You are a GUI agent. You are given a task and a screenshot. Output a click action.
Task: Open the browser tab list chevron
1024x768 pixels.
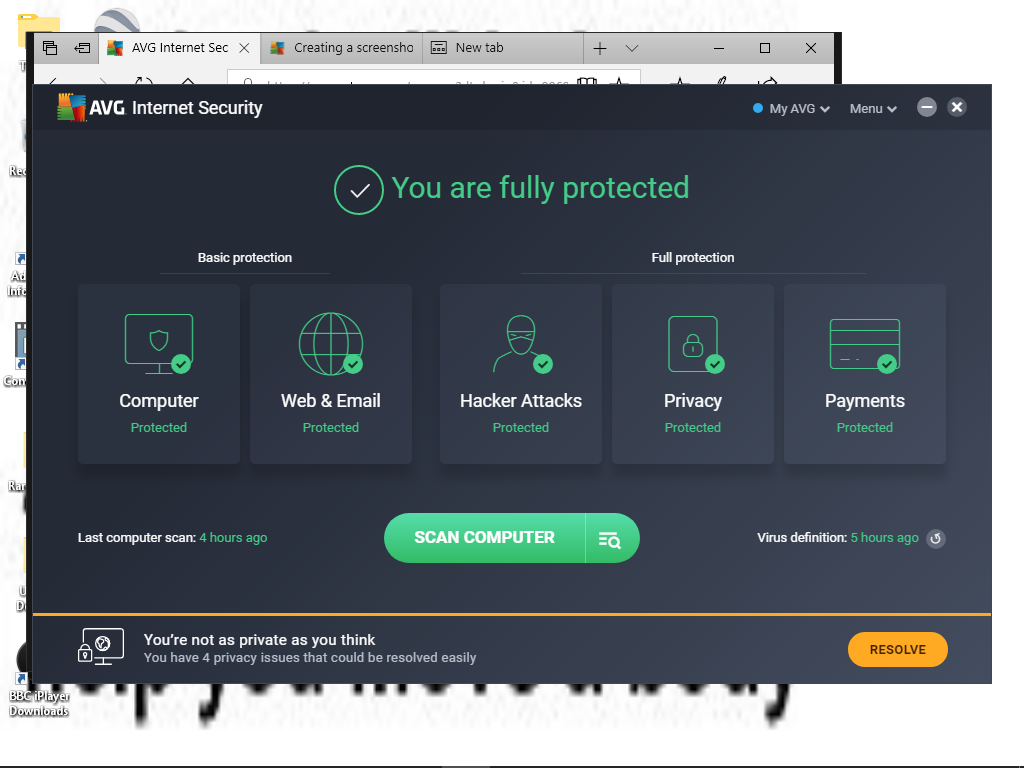click(x=632, y=48)
